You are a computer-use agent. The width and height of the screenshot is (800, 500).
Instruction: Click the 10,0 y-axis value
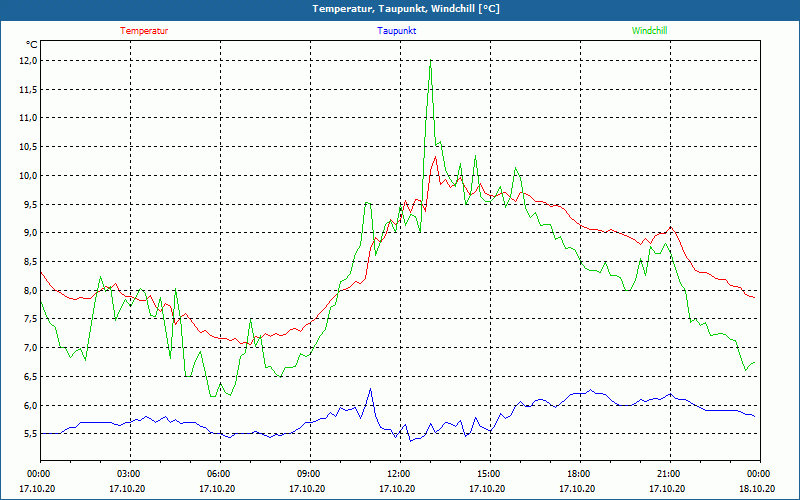click(x=29, y=176)
